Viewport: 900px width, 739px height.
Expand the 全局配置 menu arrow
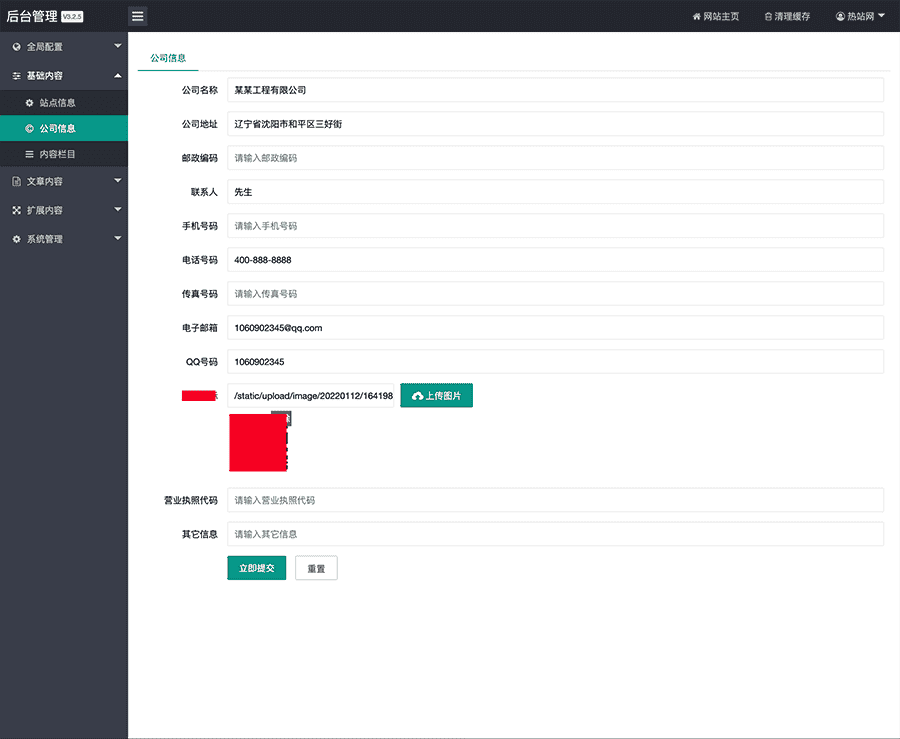118,46
